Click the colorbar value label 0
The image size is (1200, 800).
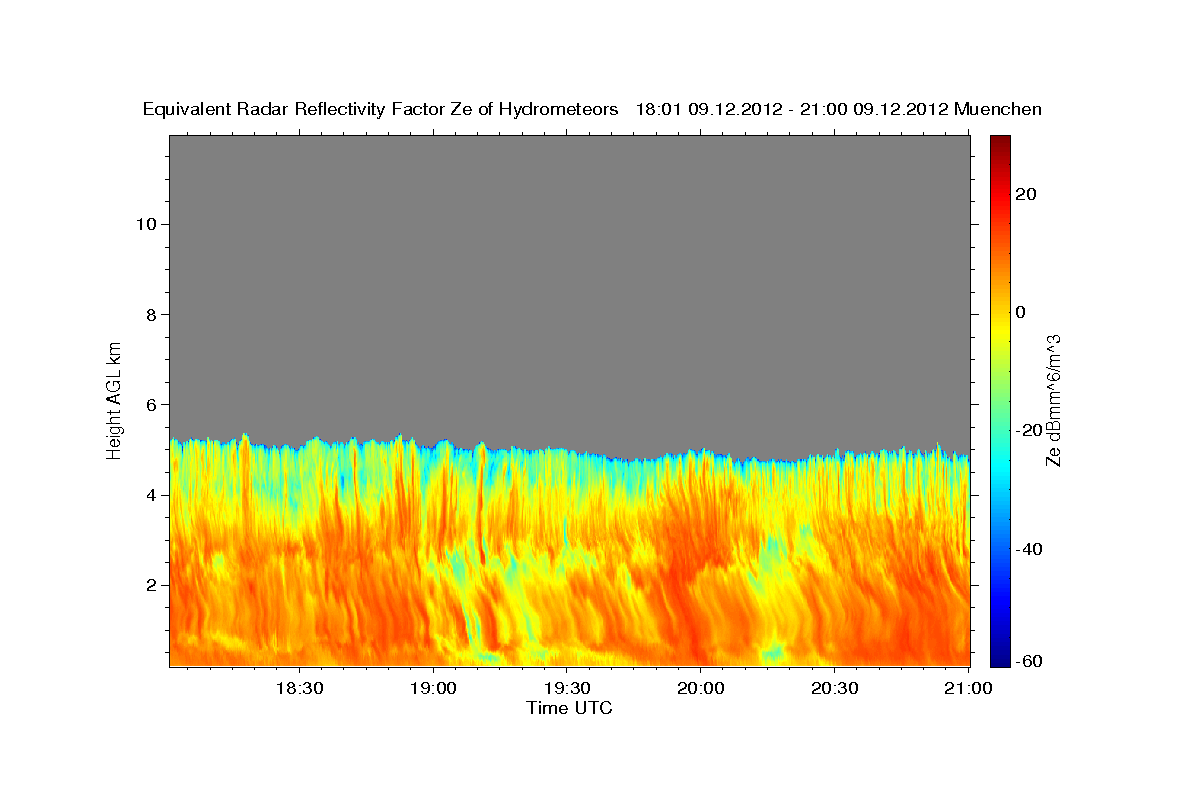pyautogui.click(x=1020, y=312)
